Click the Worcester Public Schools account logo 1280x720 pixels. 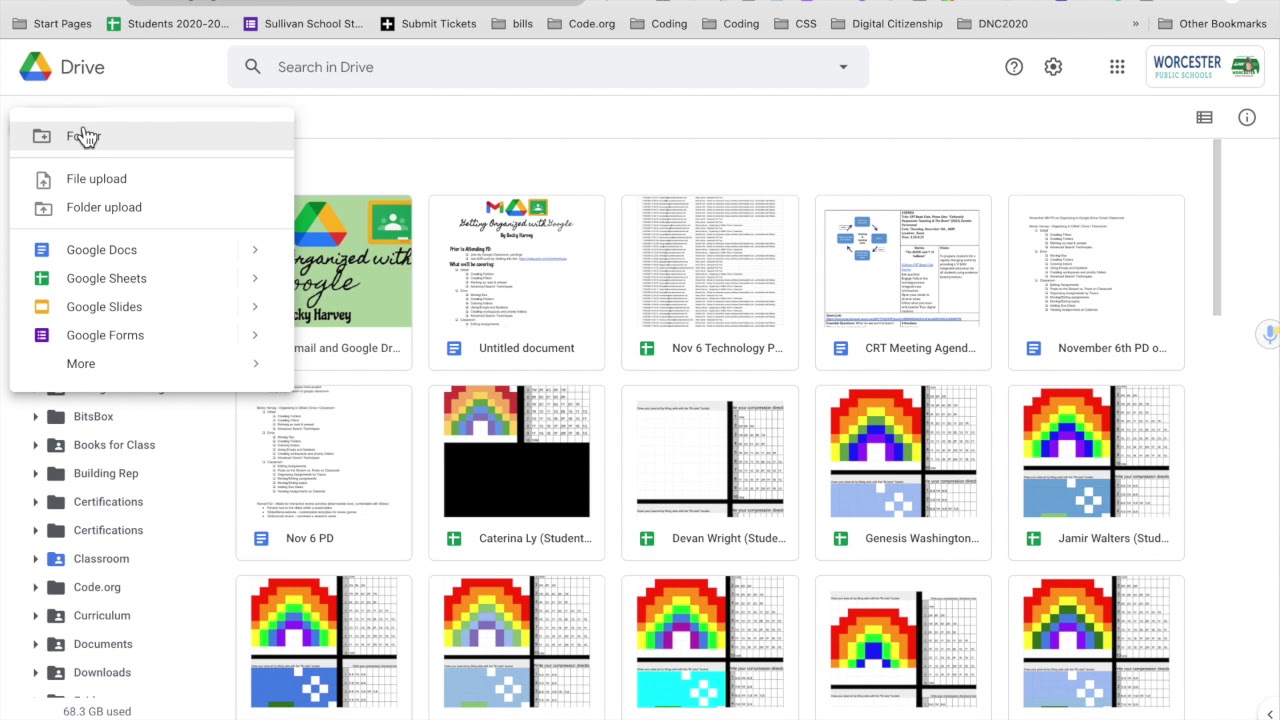(1206, 67)
